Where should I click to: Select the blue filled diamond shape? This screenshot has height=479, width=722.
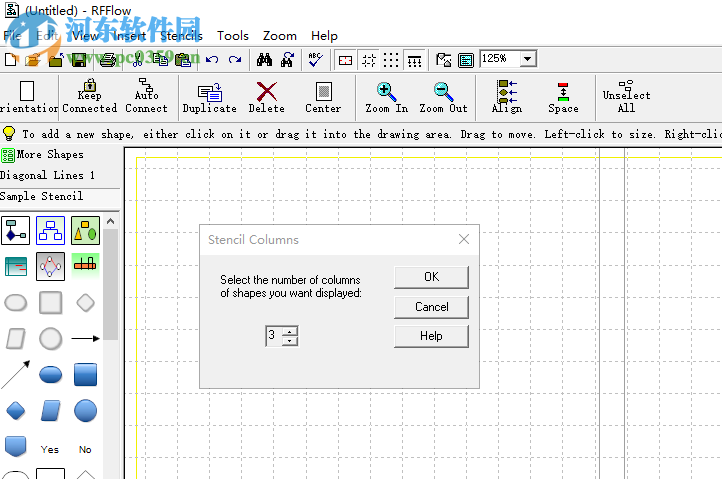point(16,411)
